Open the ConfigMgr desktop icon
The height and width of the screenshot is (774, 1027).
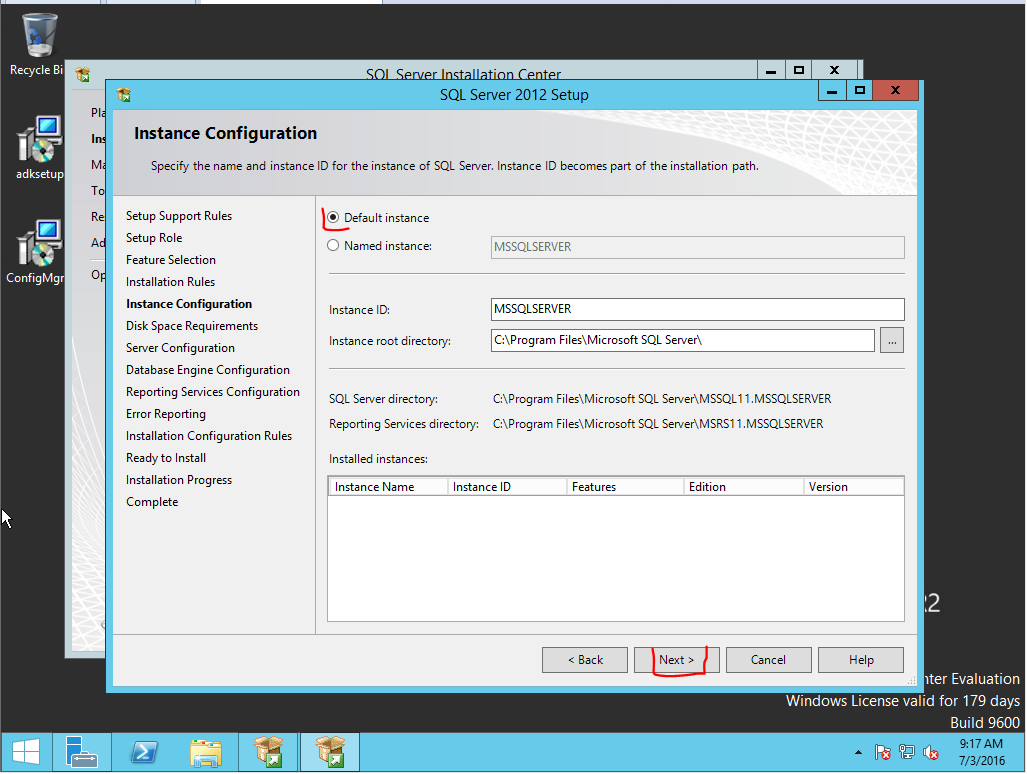(35, 251)
